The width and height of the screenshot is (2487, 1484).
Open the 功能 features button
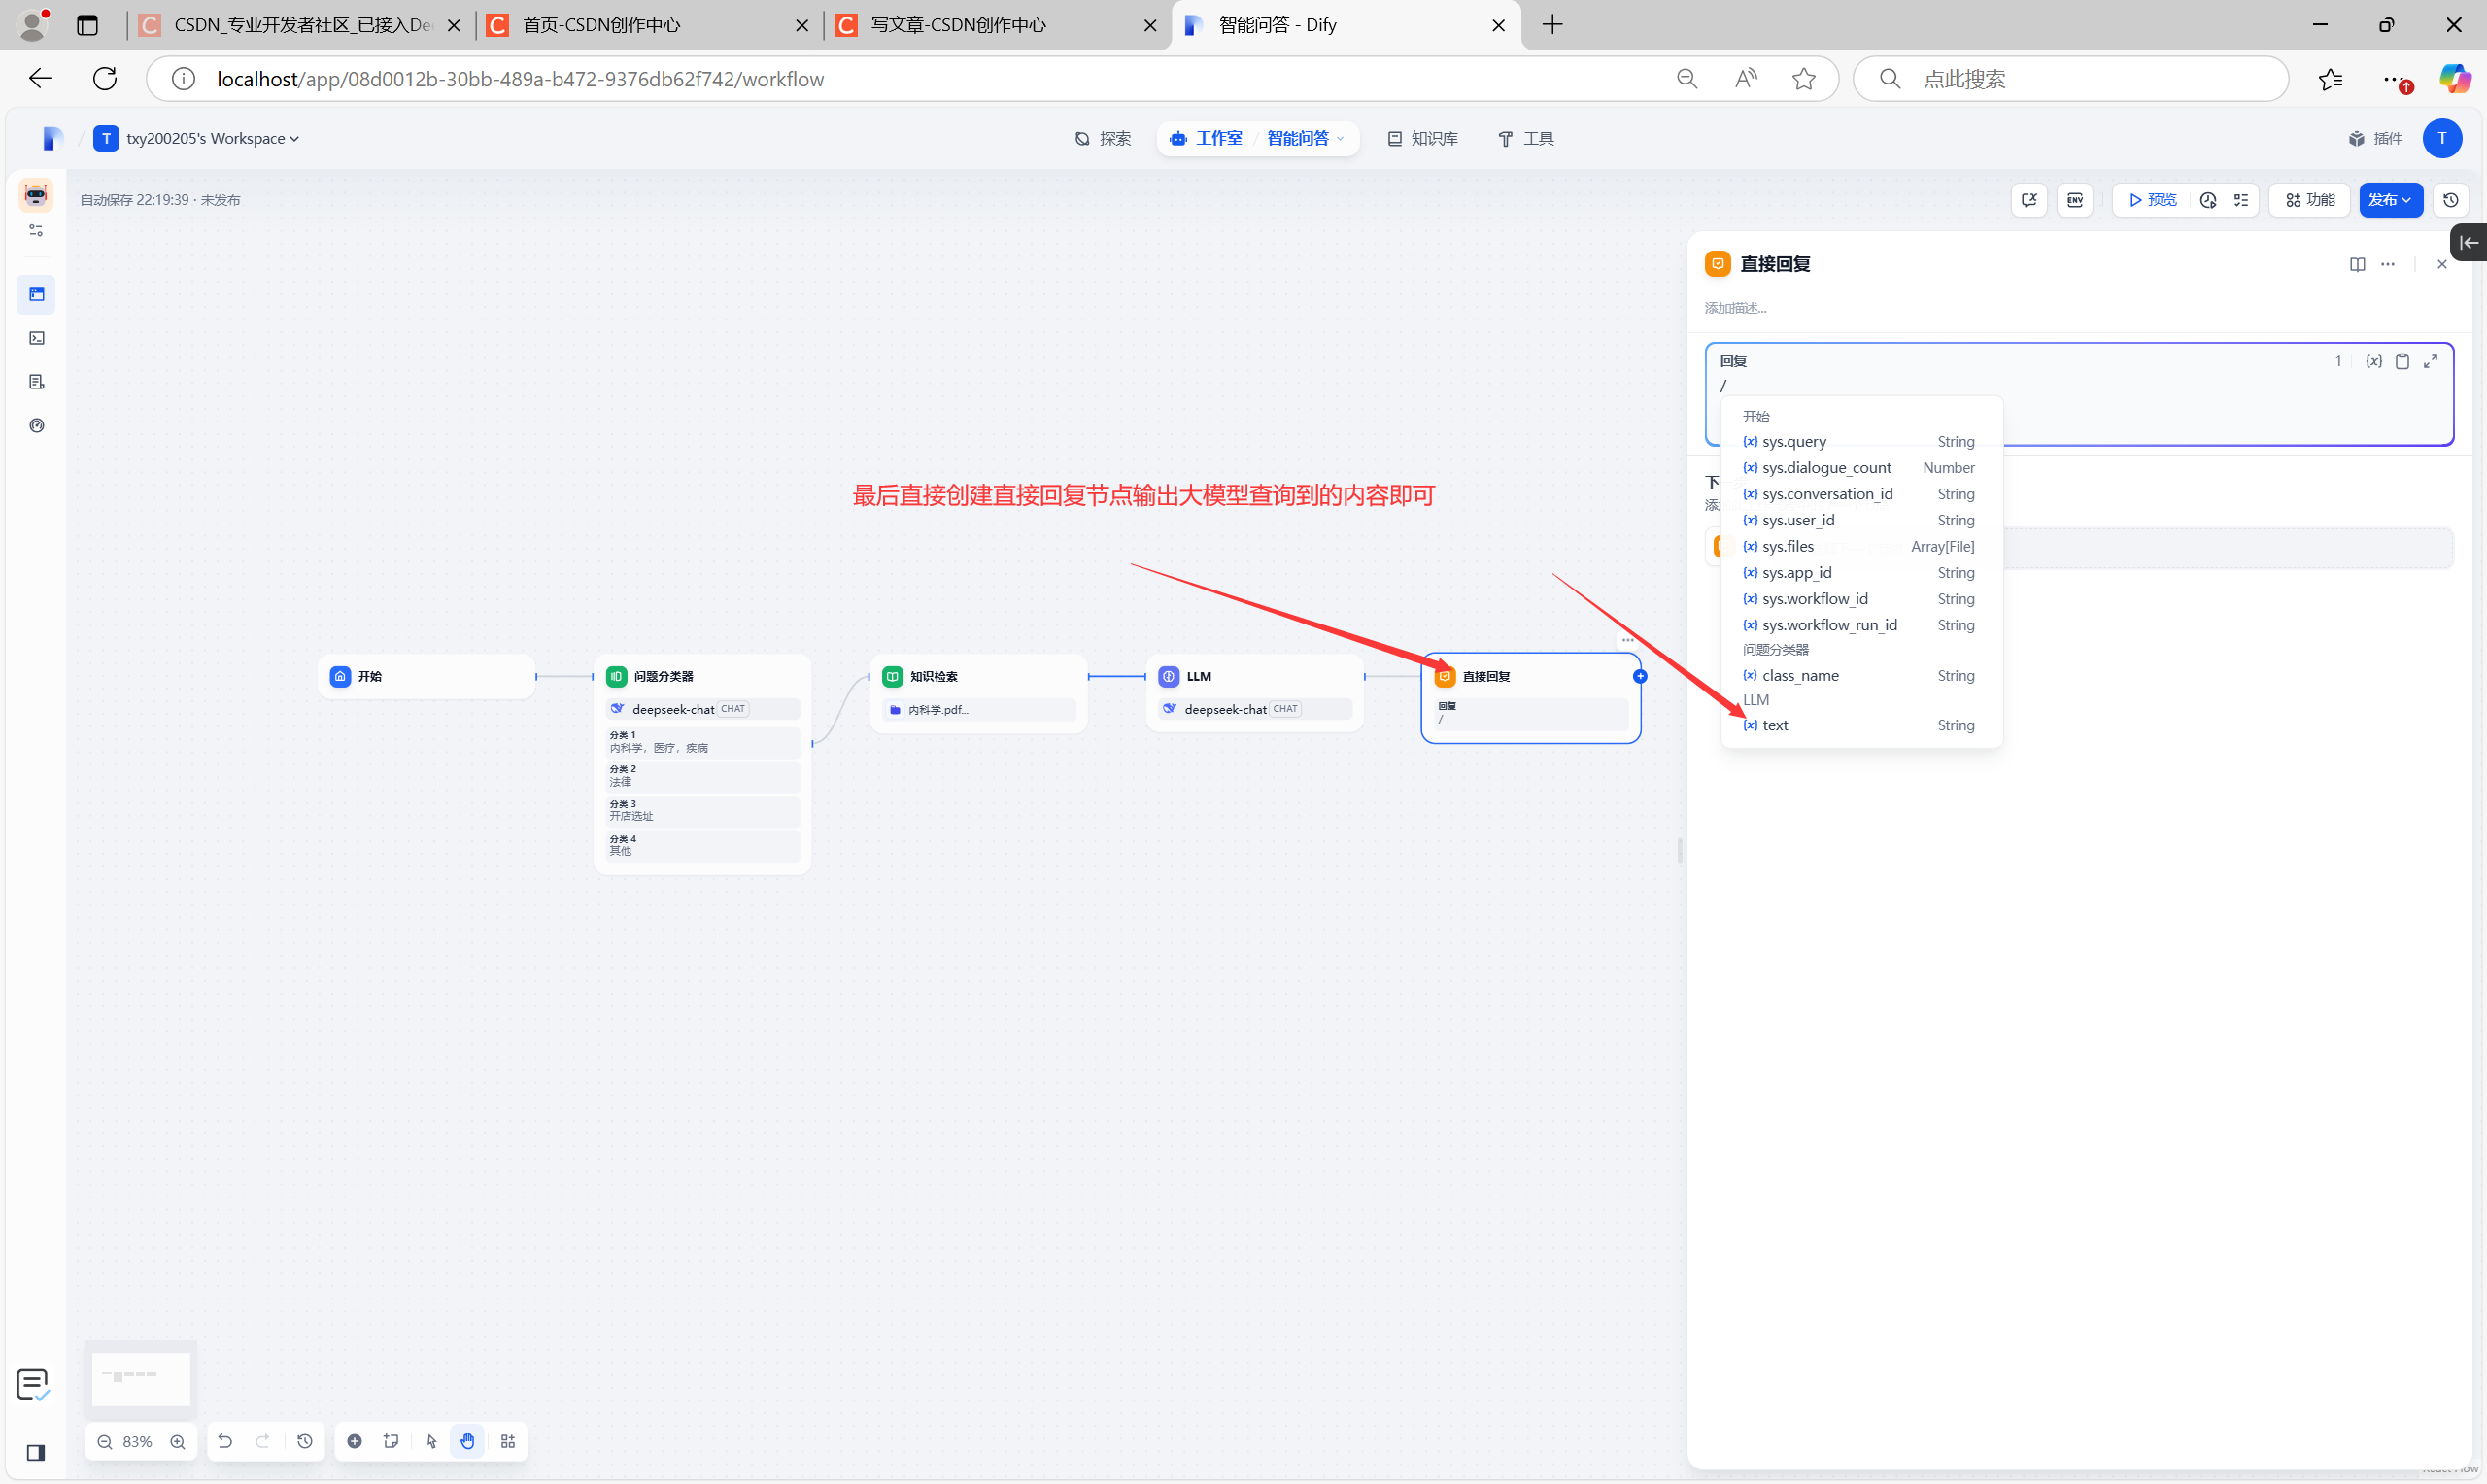tap(2309, 200)
